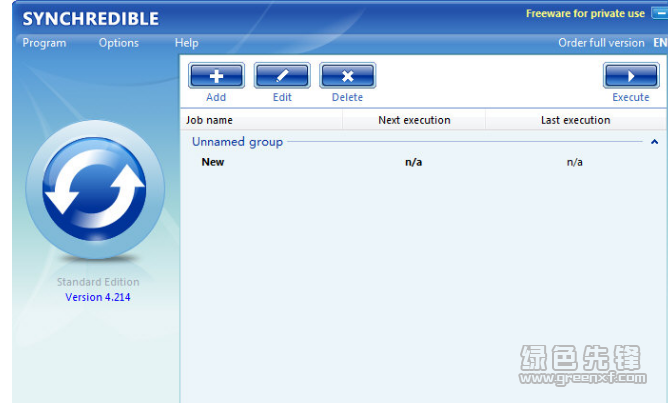Click the Execute label text
This screenshot has height=403, width=668.
(x=631, y=97)
